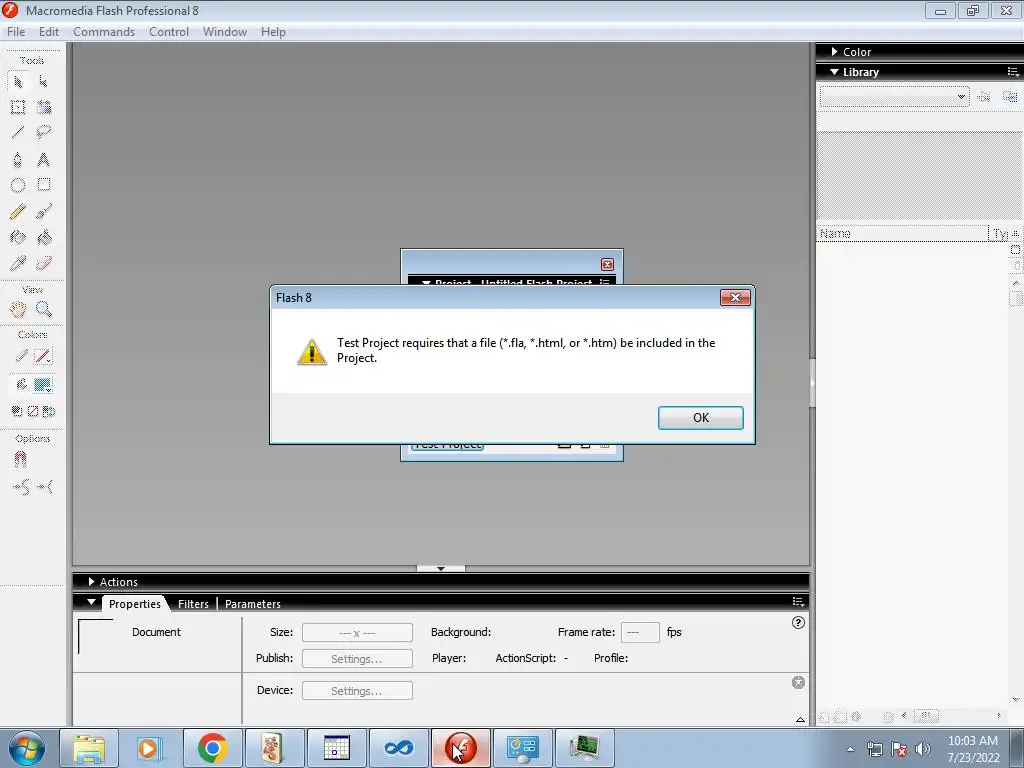
Task: Open the Library document dropdown
Action: (895, 97)
